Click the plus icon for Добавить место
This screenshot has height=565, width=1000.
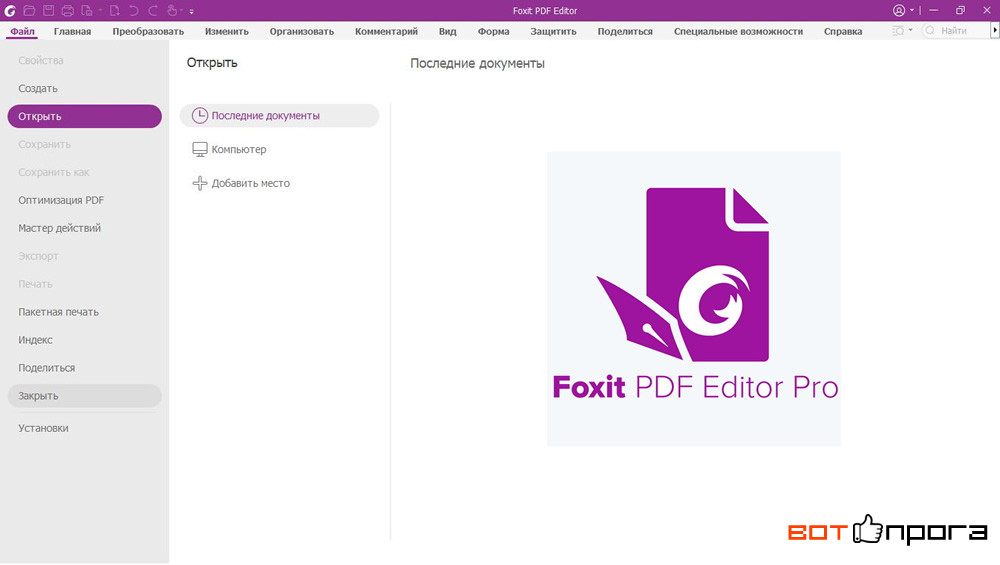tap(200, 183)
